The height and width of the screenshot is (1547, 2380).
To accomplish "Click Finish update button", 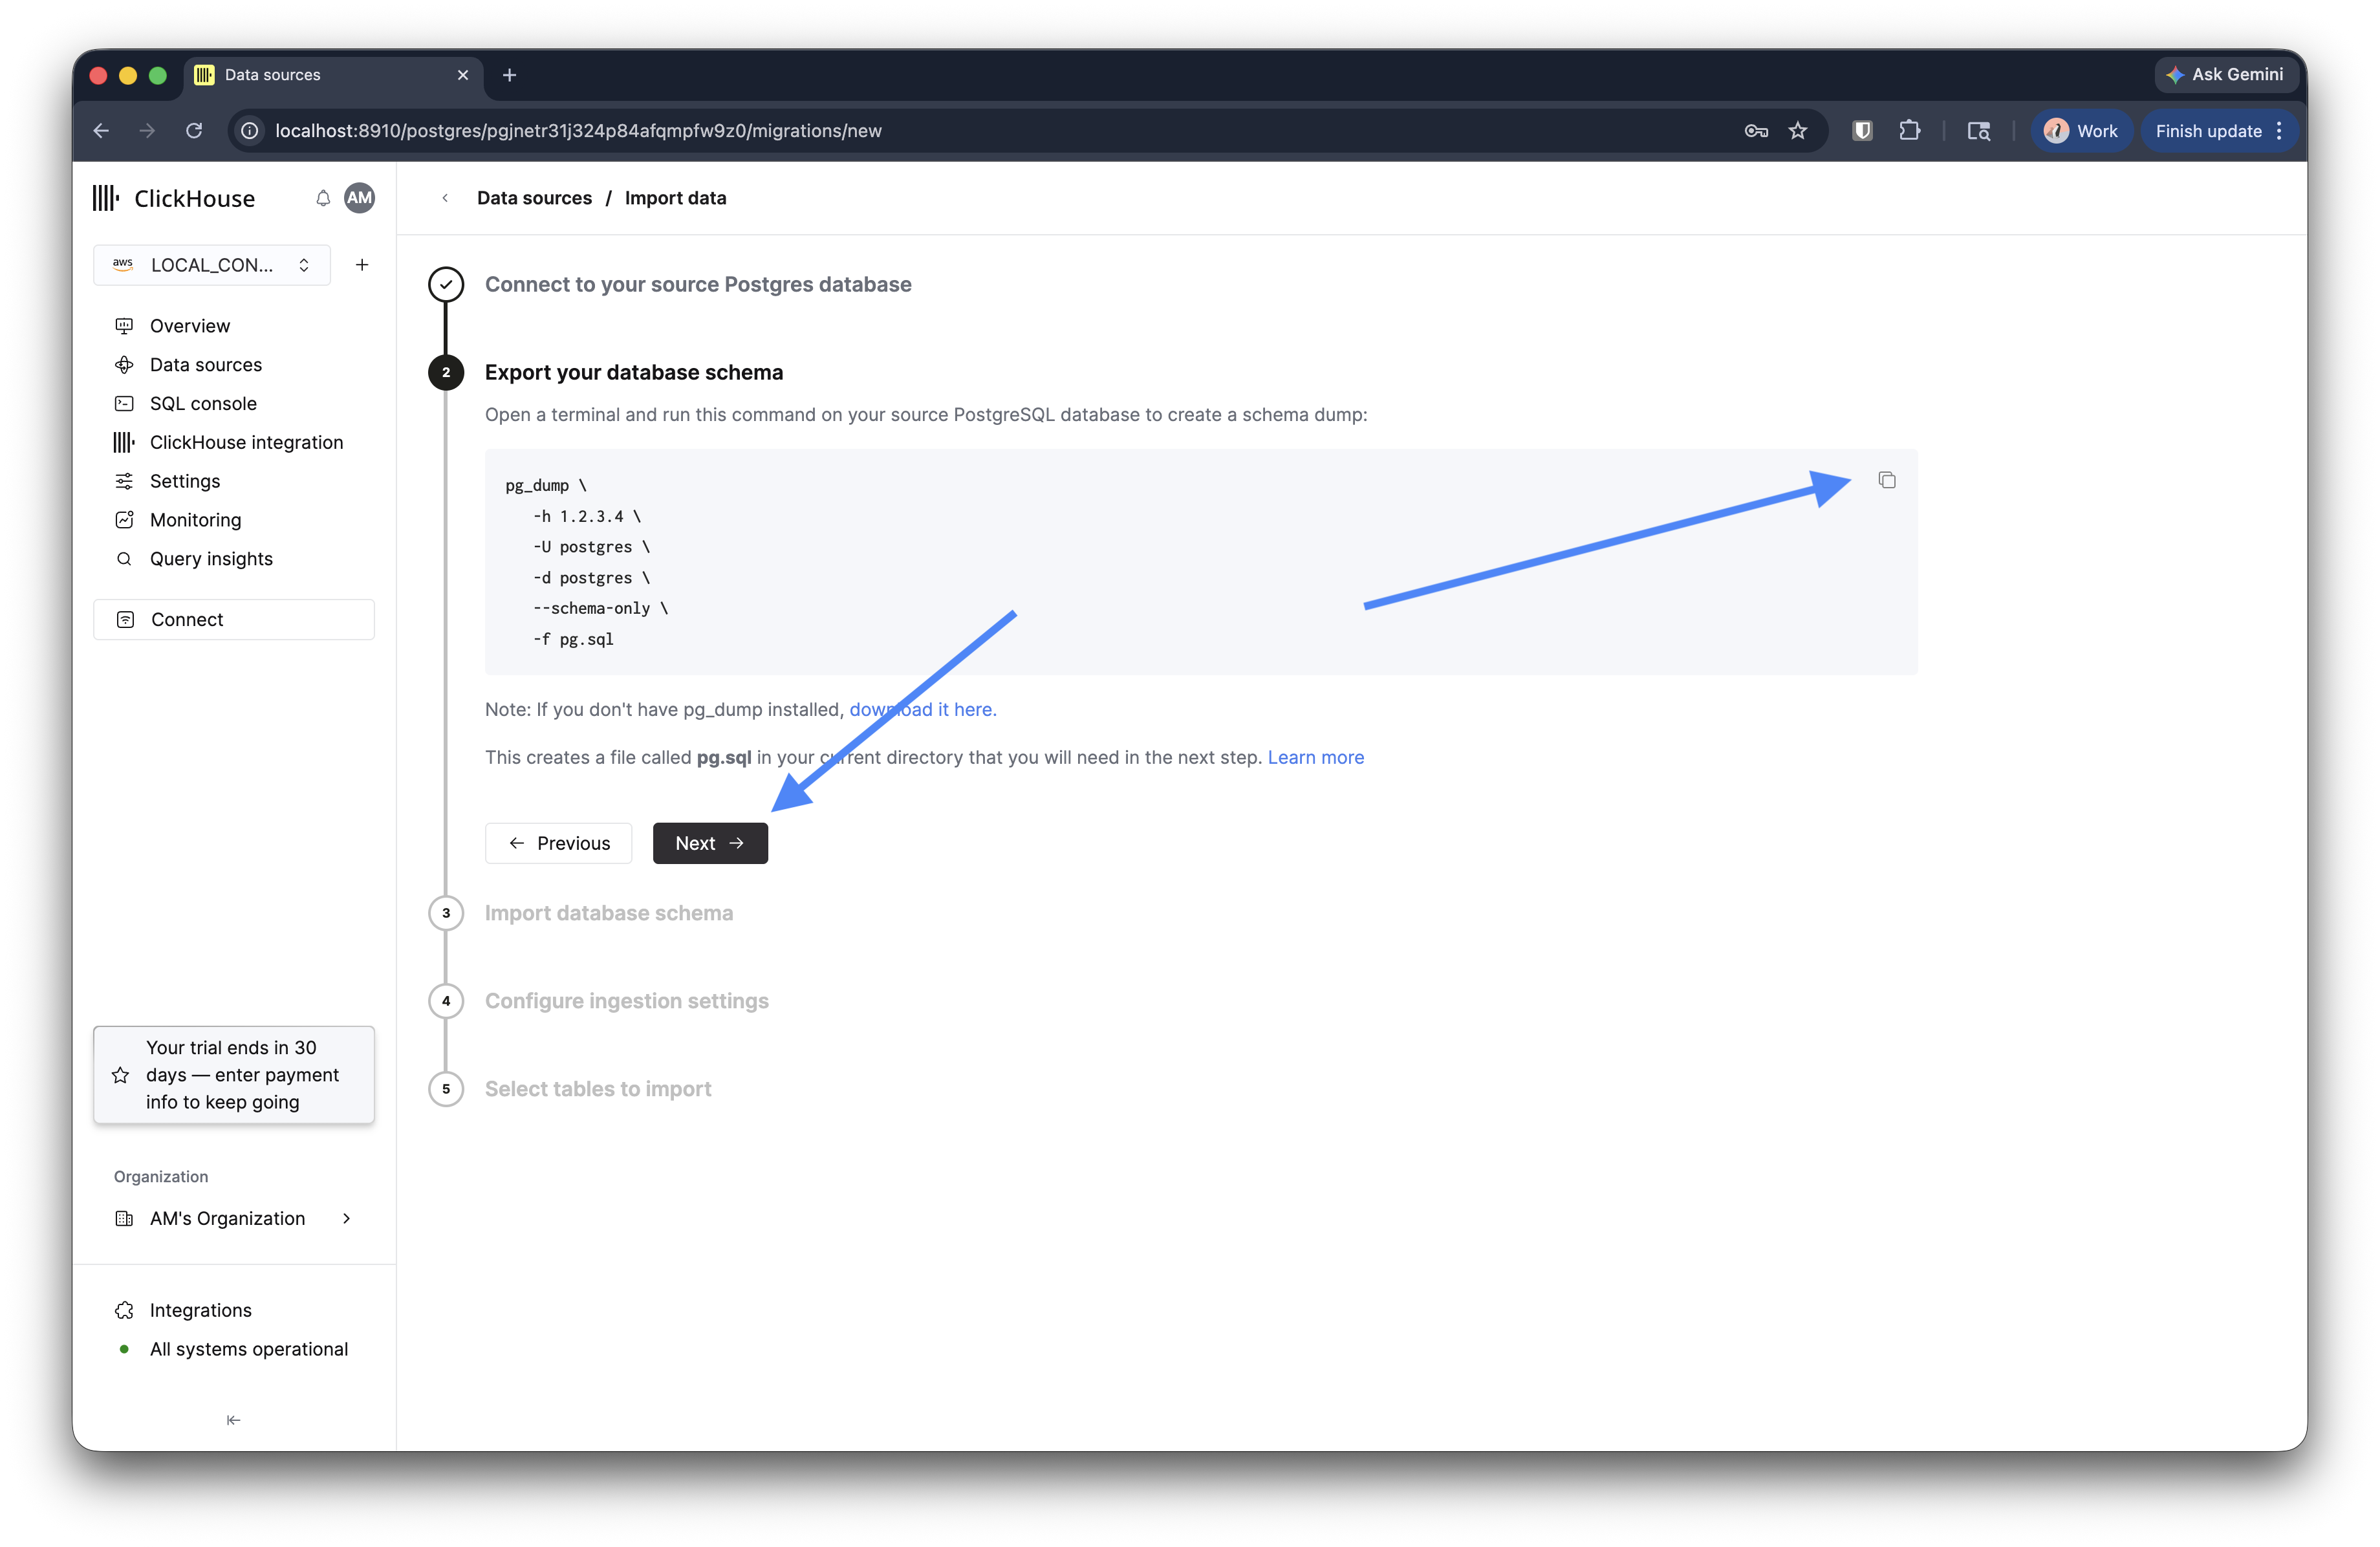I will (2208, 131).
